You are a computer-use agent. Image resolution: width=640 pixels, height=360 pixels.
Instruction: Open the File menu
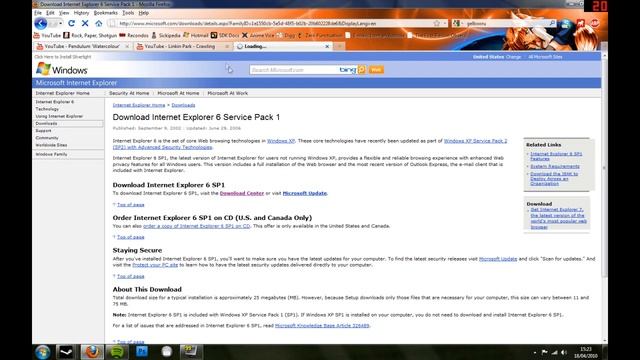38,13
